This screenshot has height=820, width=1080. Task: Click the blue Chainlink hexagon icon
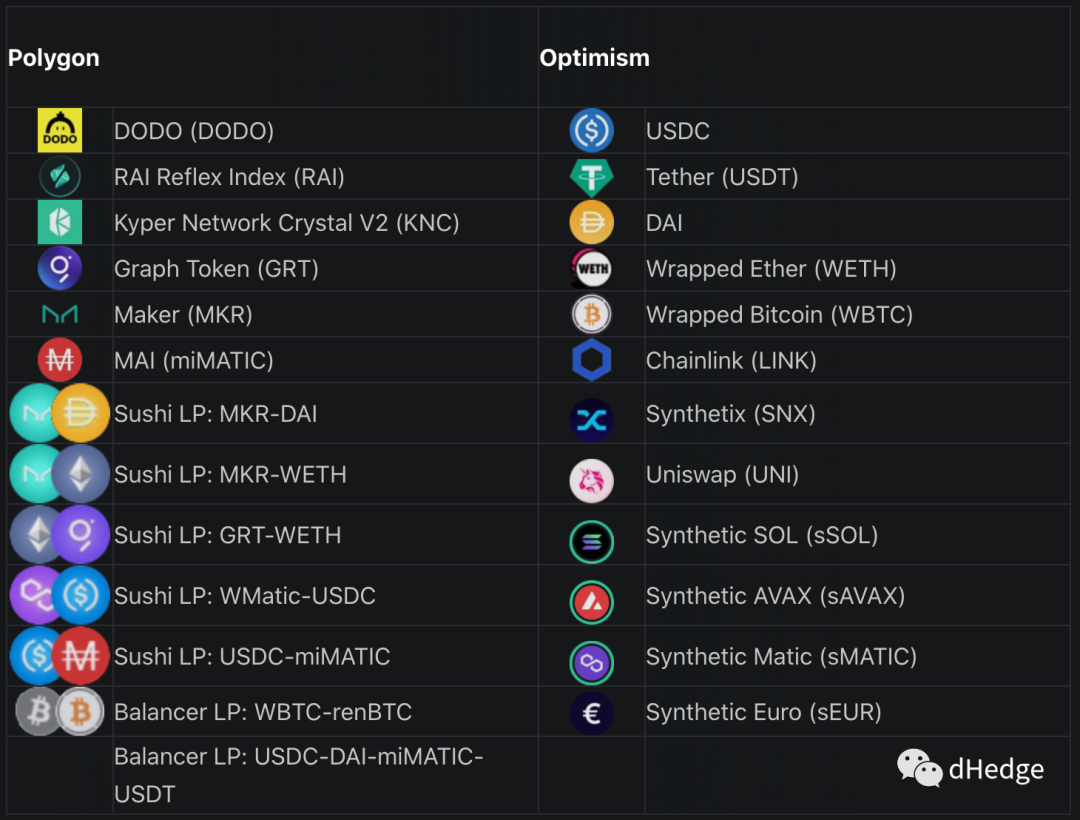[x=592, y=360]
